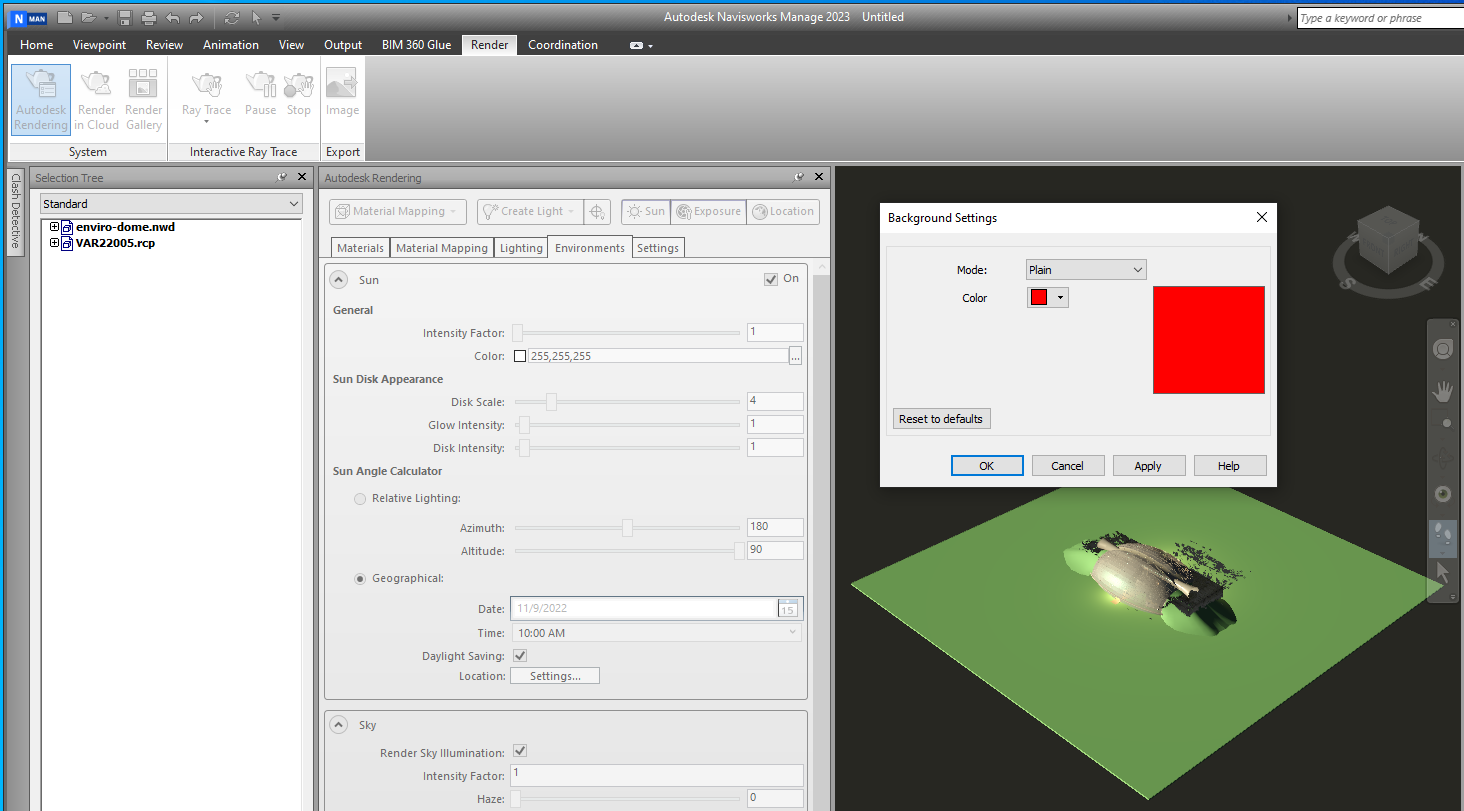Toggle Render Sky Illumination checkbox
The width and height of the screenshot is (1464, 811).
520,751
